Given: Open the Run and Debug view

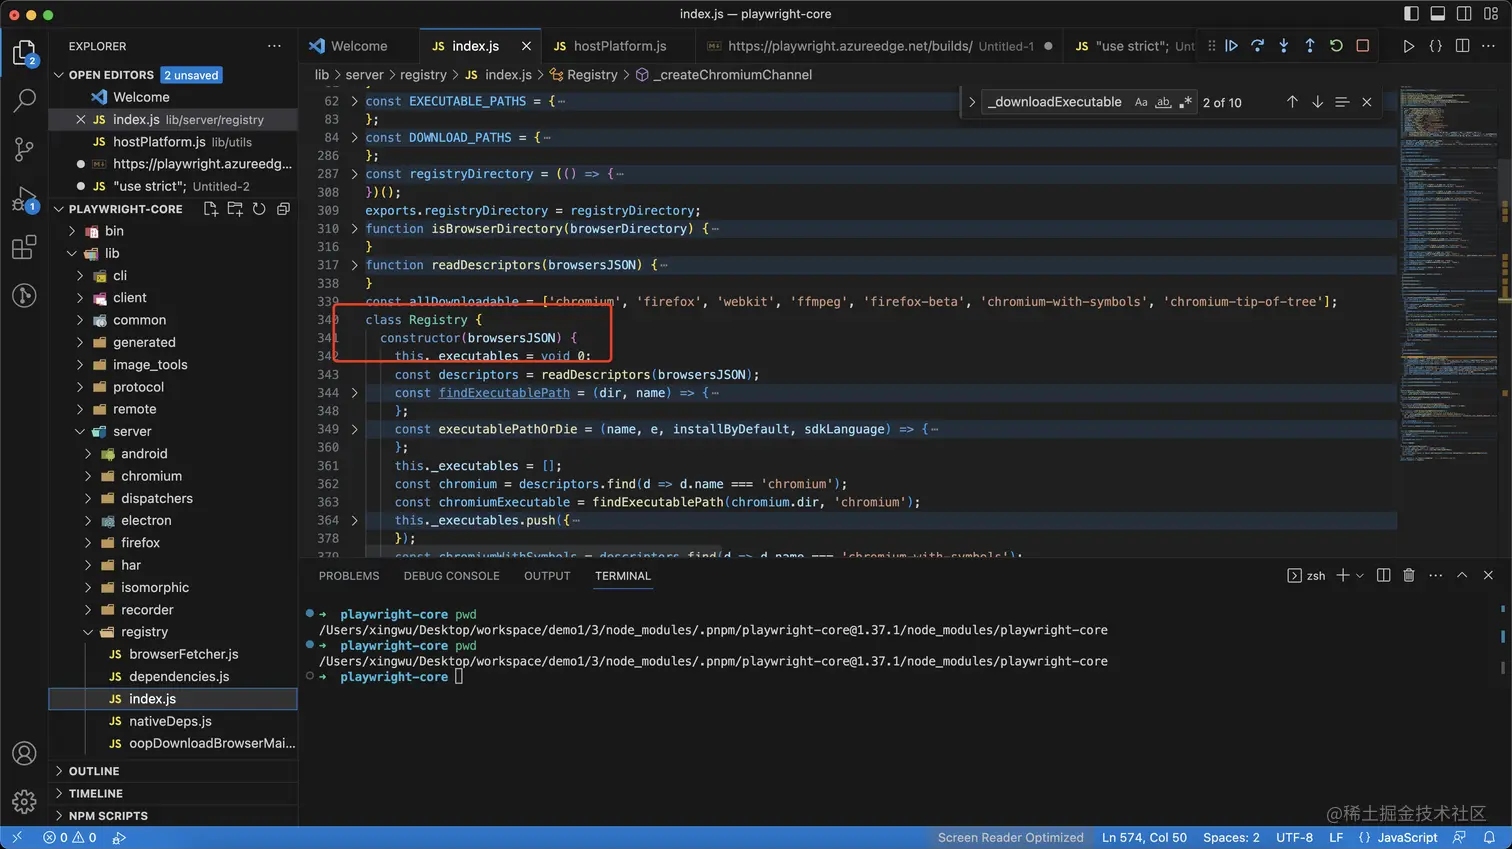Looking at the screenshot, I should [24, 198].
